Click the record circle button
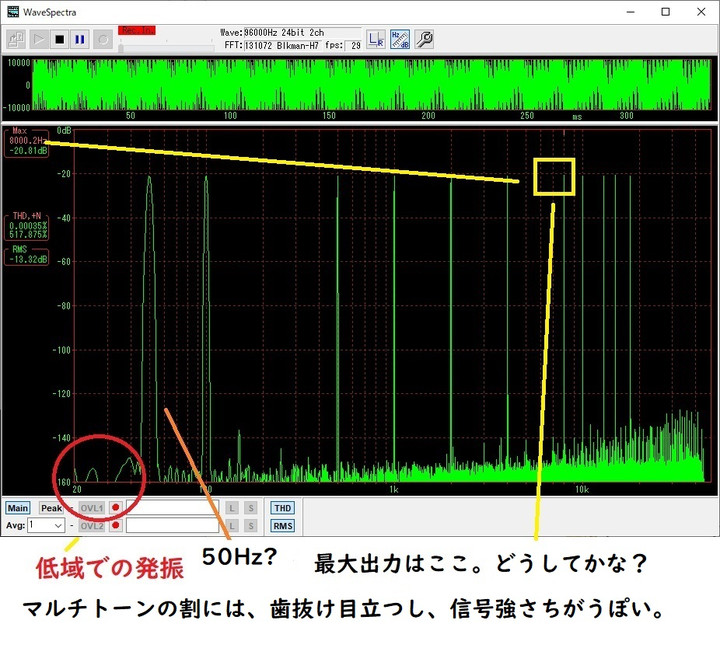 [x=103, y=39]
